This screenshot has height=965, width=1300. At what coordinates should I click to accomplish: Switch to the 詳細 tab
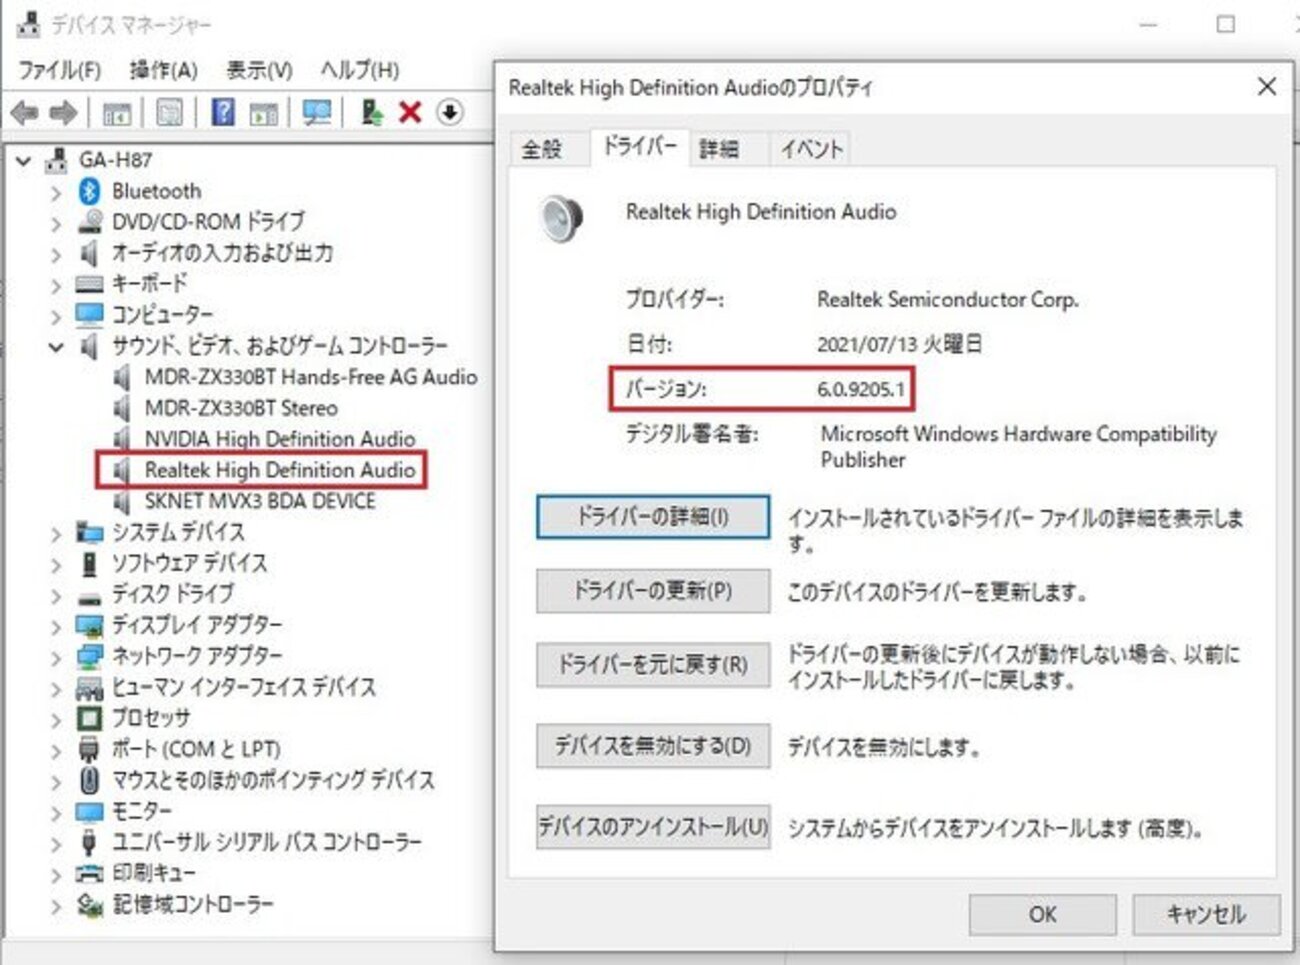[719, 150]
